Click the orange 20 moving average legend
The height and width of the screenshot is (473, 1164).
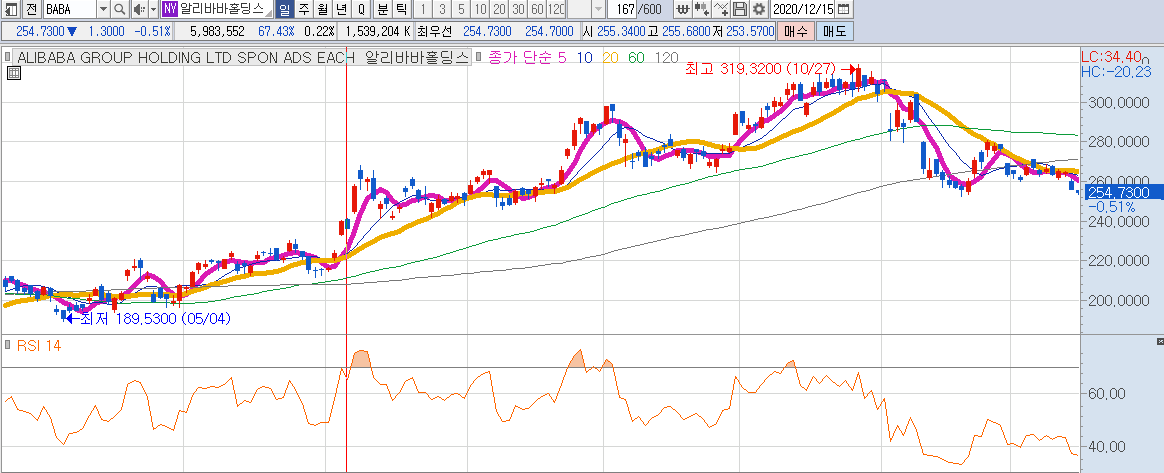tap(610, 57)
